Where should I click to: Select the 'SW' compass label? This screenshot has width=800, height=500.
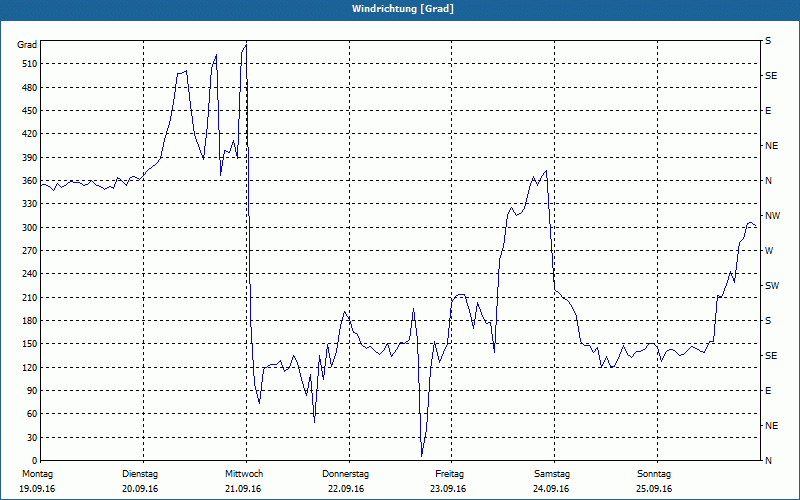point(772,286)
